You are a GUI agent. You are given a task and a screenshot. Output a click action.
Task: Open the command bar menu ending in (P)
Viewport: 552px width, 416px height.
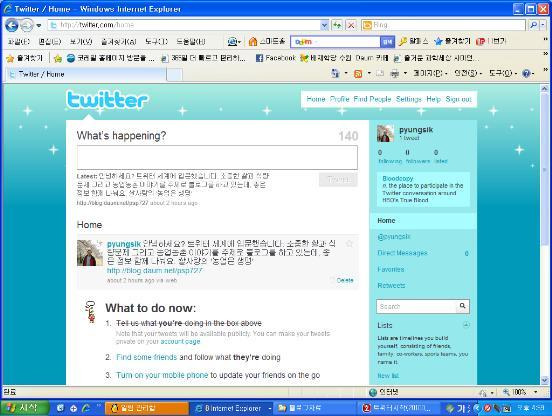(429, 74)
